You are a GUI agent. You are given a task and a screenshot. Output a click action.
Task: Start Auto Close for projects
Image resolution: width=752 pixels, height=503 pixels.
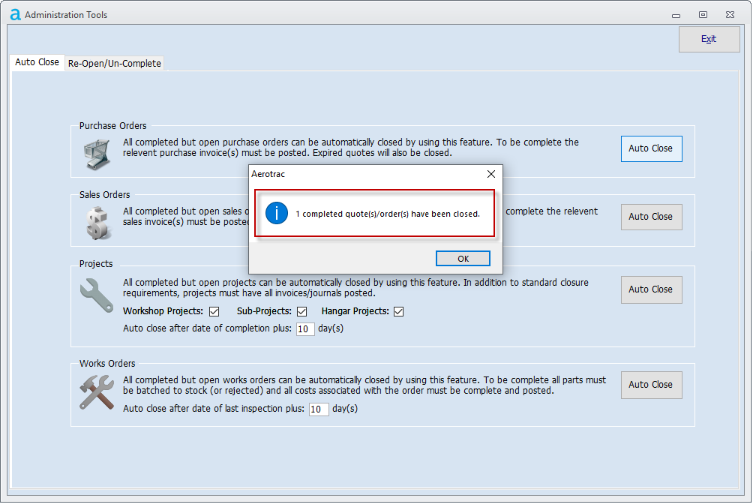point(651,290)
